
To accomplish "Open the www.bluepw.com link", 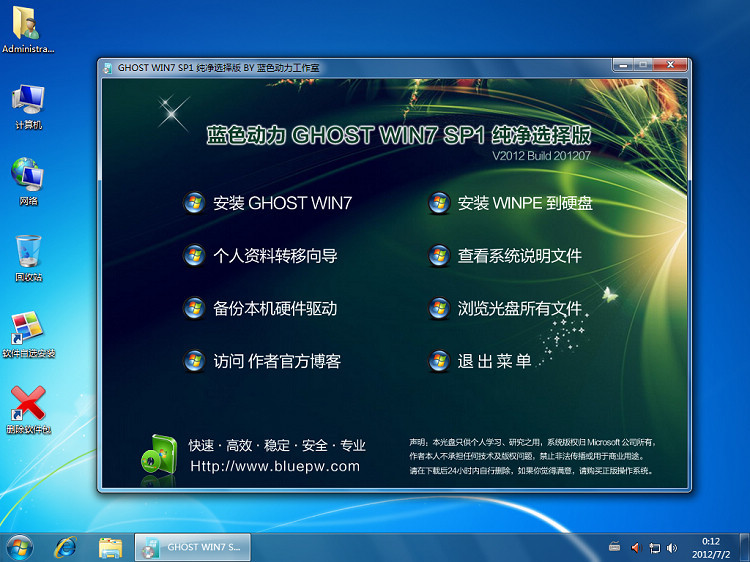I will pyautogui.click(x=274, y=466).
